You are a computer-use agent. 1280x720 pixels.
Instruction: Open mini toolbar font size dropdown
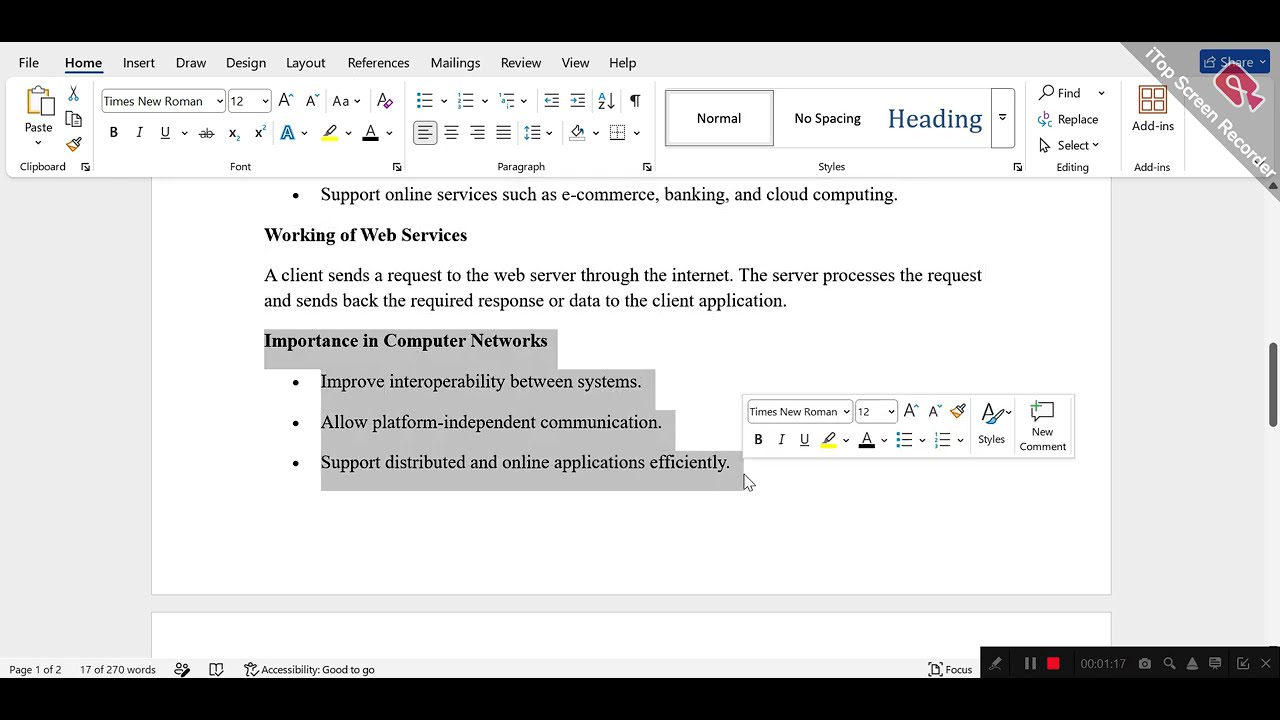pyautogui.click(x=891, y=412)
